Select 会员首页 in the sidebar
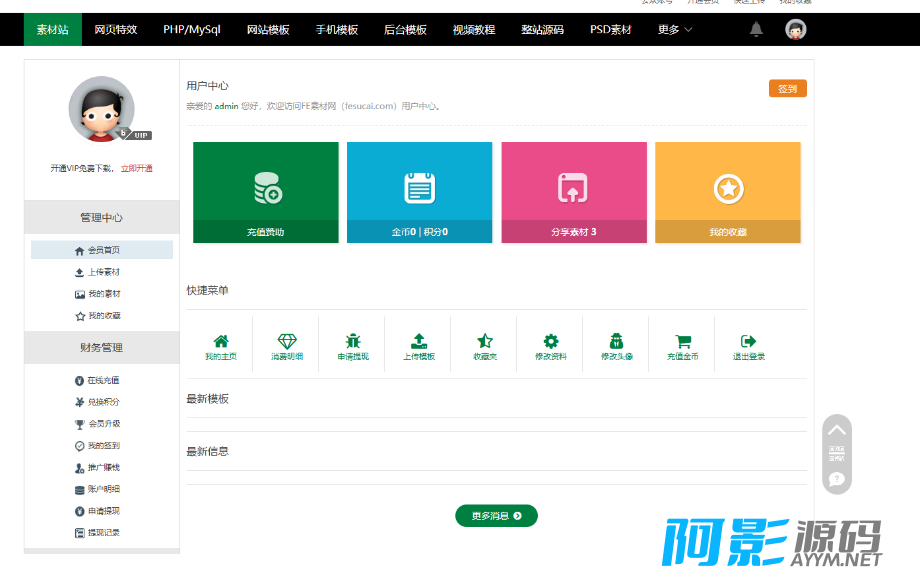Viewport: 920px width, 584px height. click(102, 250)
